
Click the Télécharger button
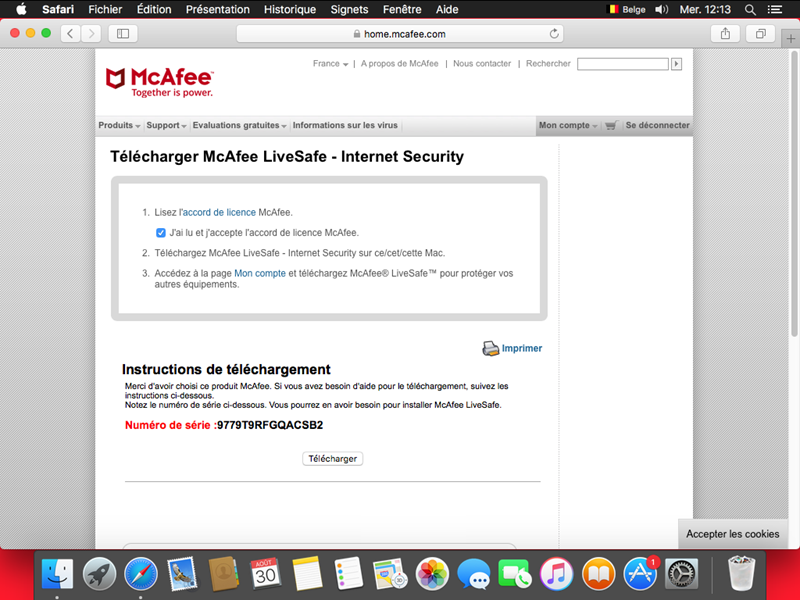[333, 459]
